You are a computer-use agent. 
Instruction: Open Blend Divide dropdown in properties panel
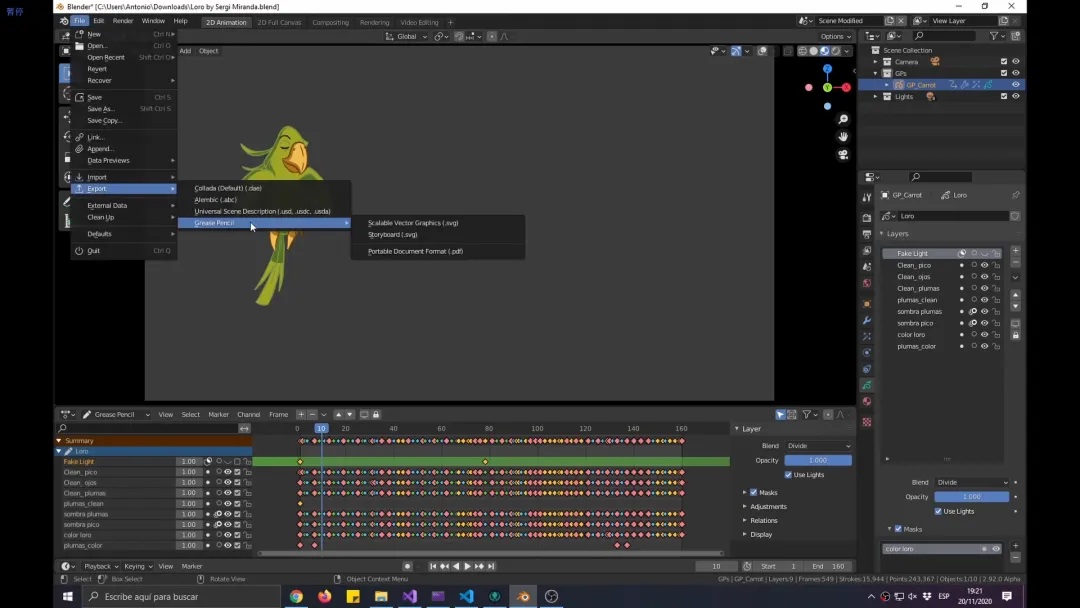972,482
